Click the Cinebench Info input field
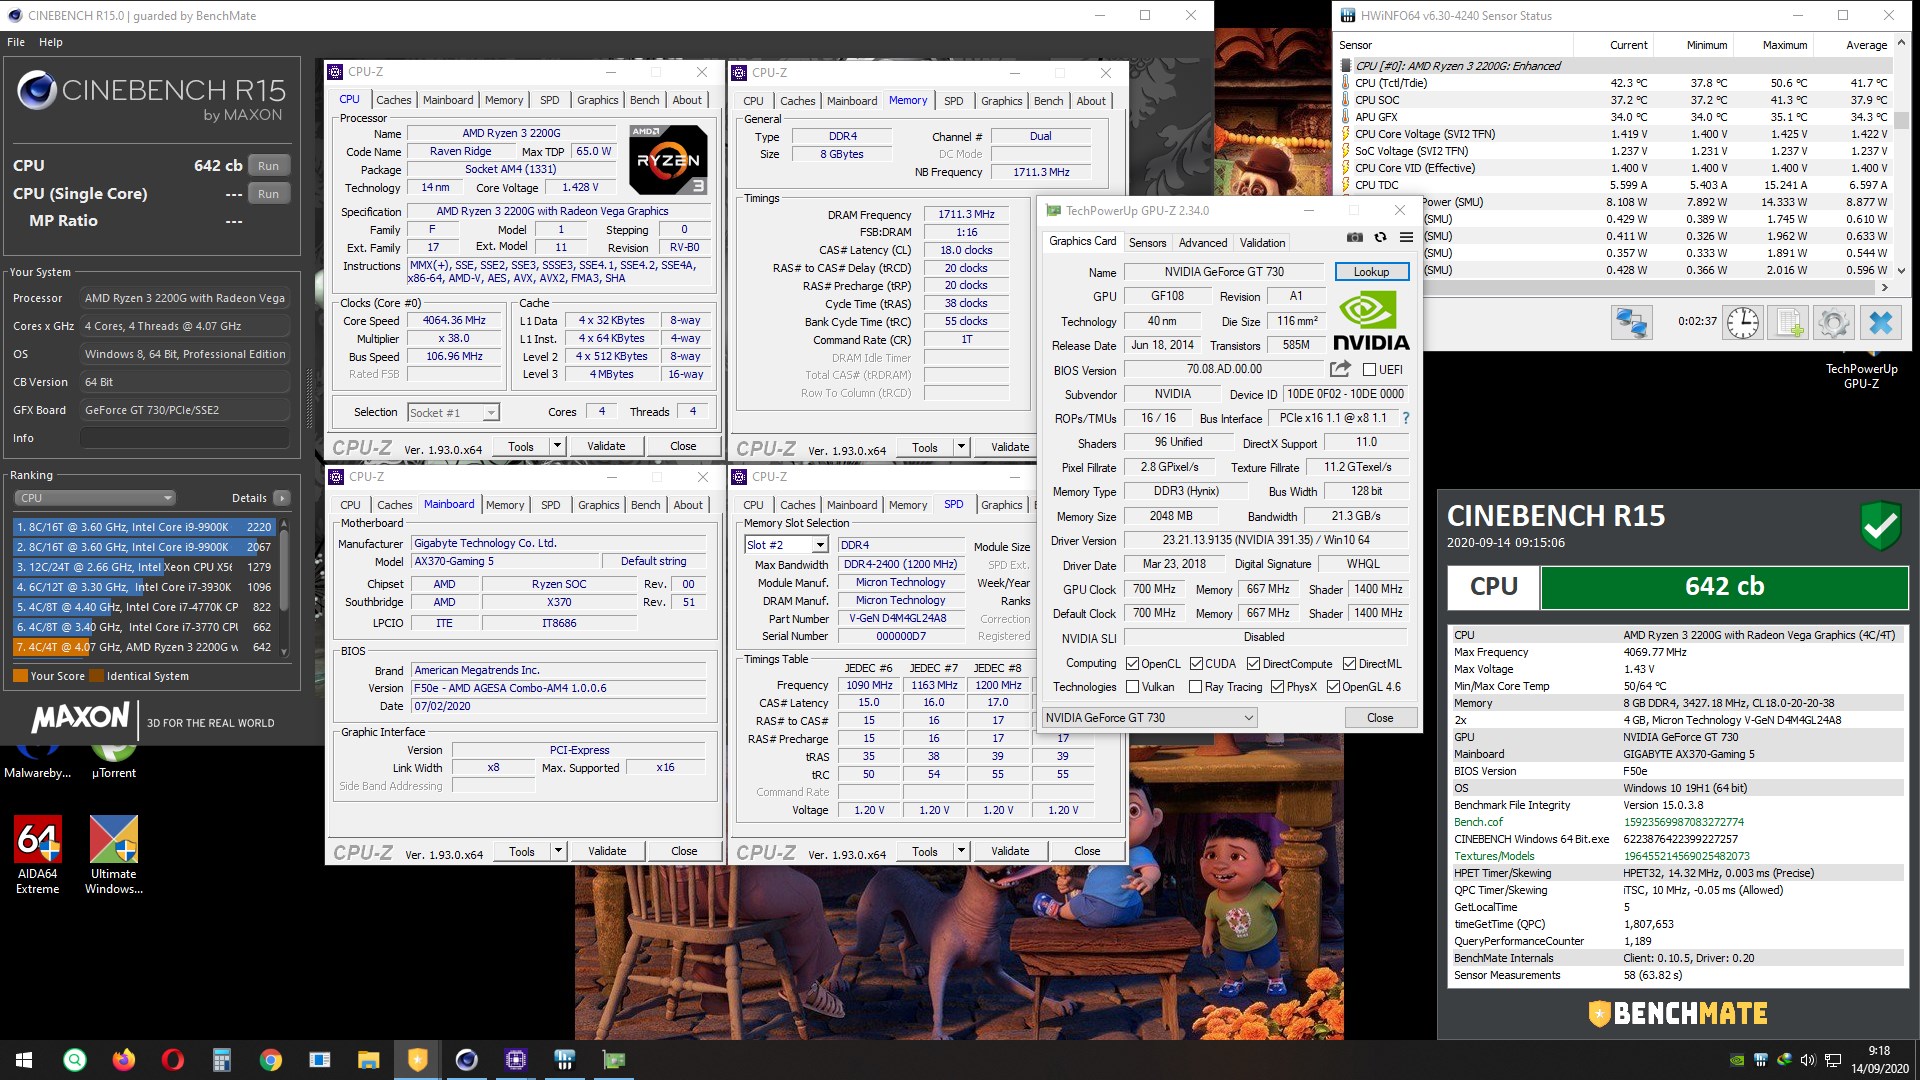The height and width of the screenshot is (1080, 1920). pos(185,438)
